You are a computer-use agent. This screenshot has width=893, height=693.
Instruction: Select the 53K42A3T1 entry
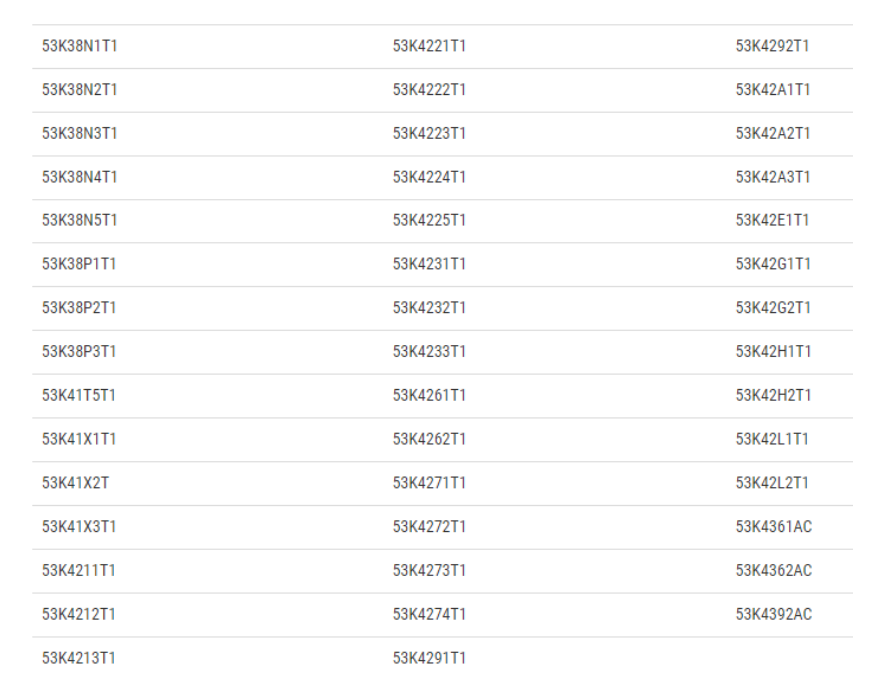point(773,177)
